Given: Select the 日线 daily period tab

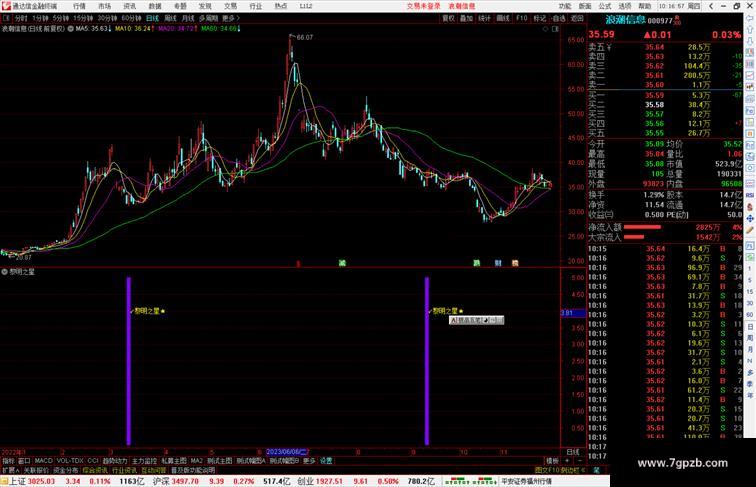Looking at the screenshot, I should coord(152,18).
